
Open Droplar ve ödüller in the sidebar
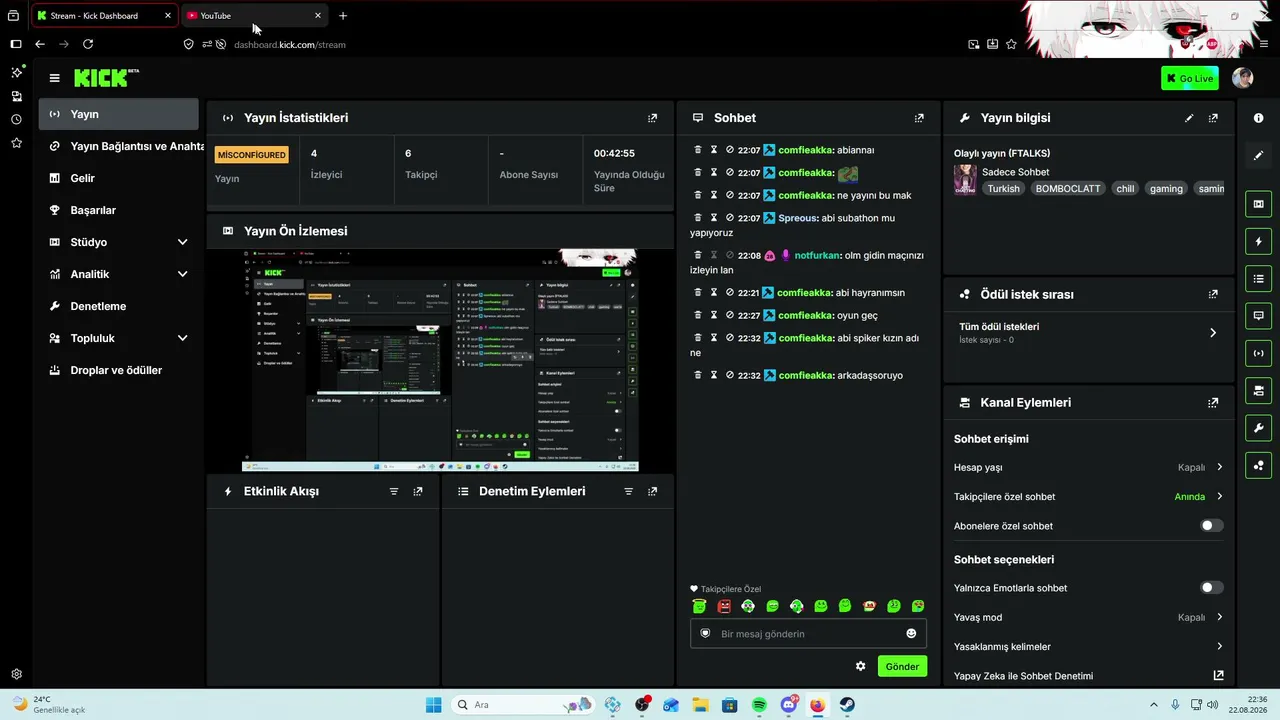[119, 370]
